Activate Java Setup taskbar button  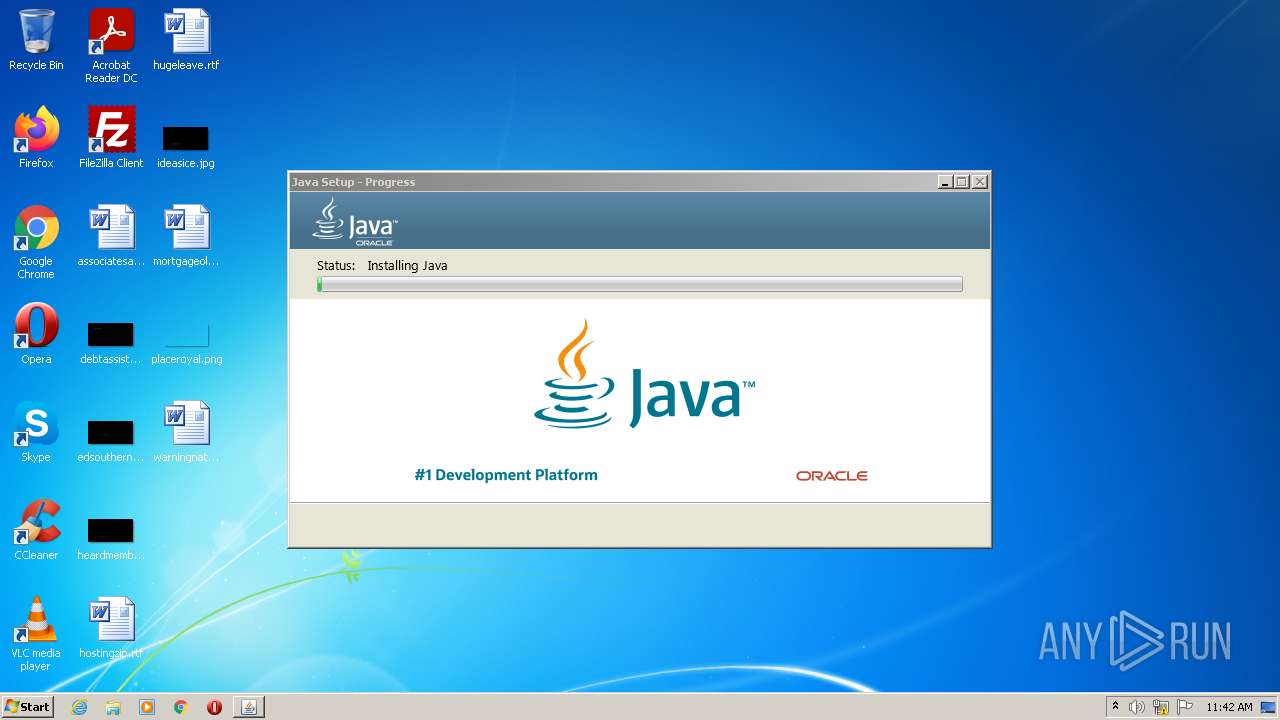tap(249, 707)
